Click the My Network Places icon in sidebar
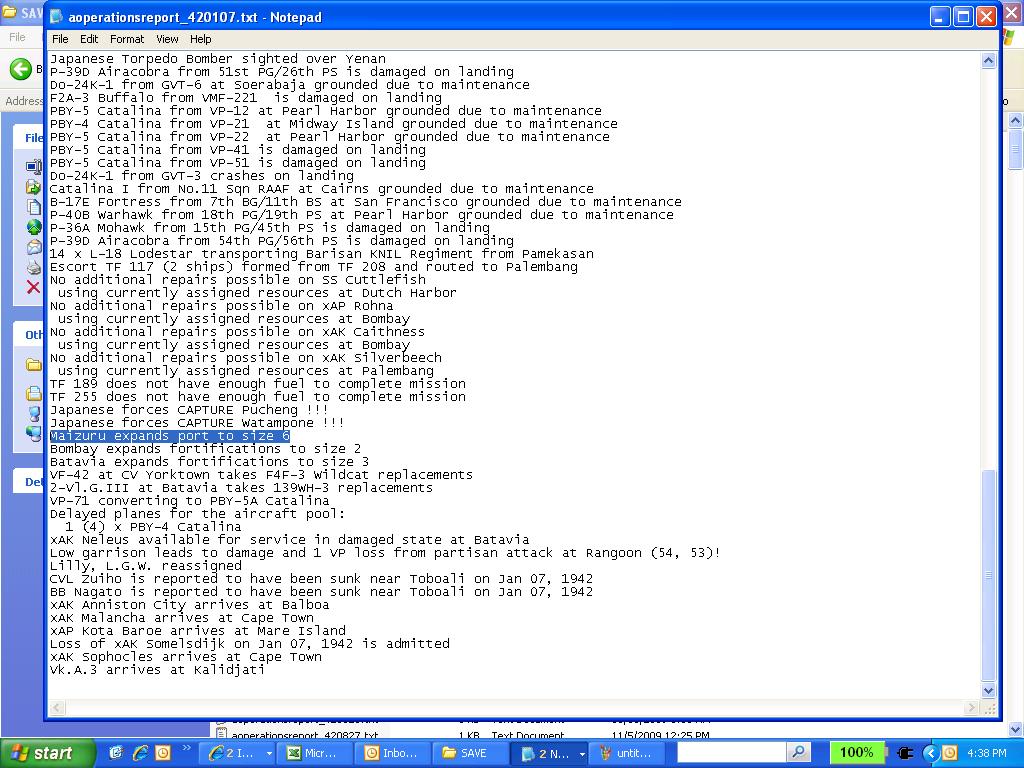 click(x=33, y=432)
